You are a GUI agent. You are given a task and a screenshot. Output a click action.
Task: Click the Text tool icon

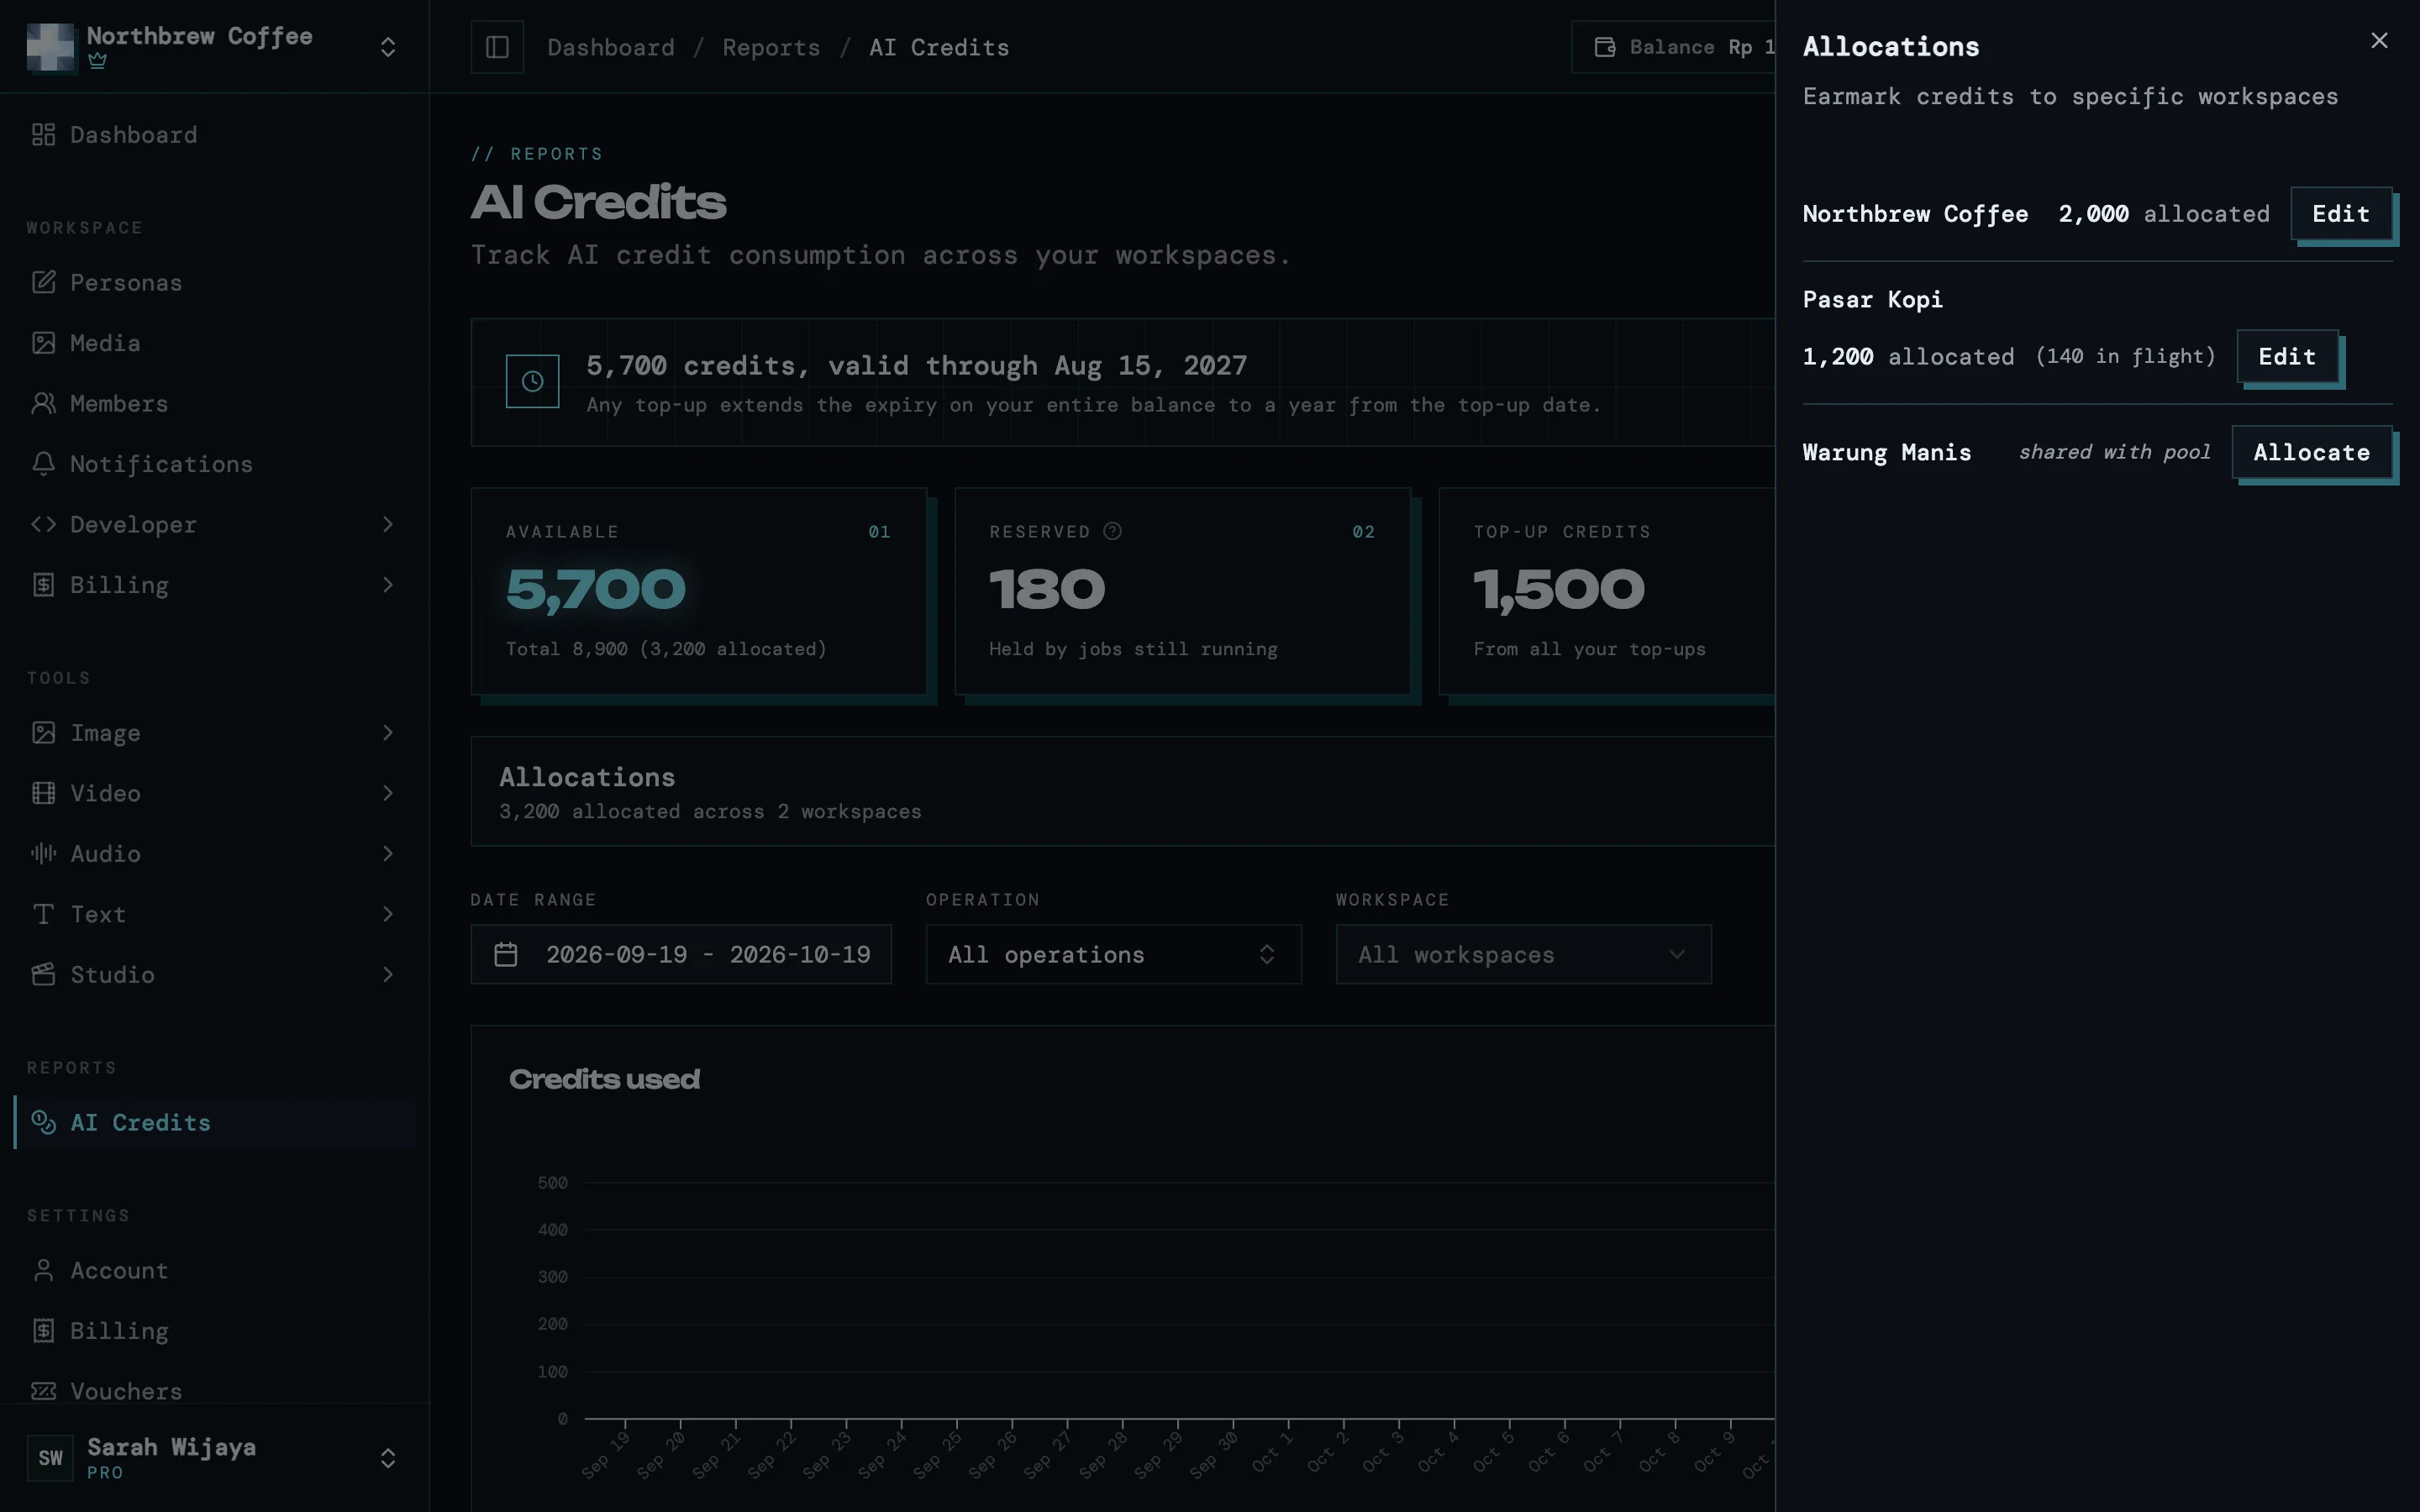[43, 915]
